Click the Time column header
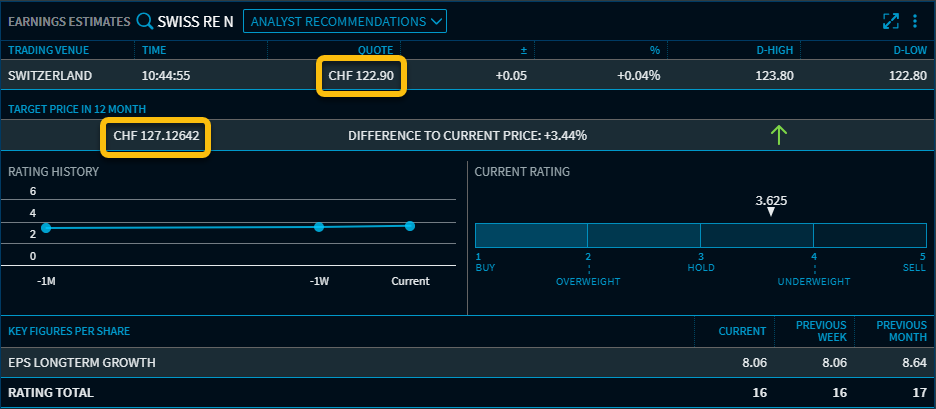 point(154,50)
